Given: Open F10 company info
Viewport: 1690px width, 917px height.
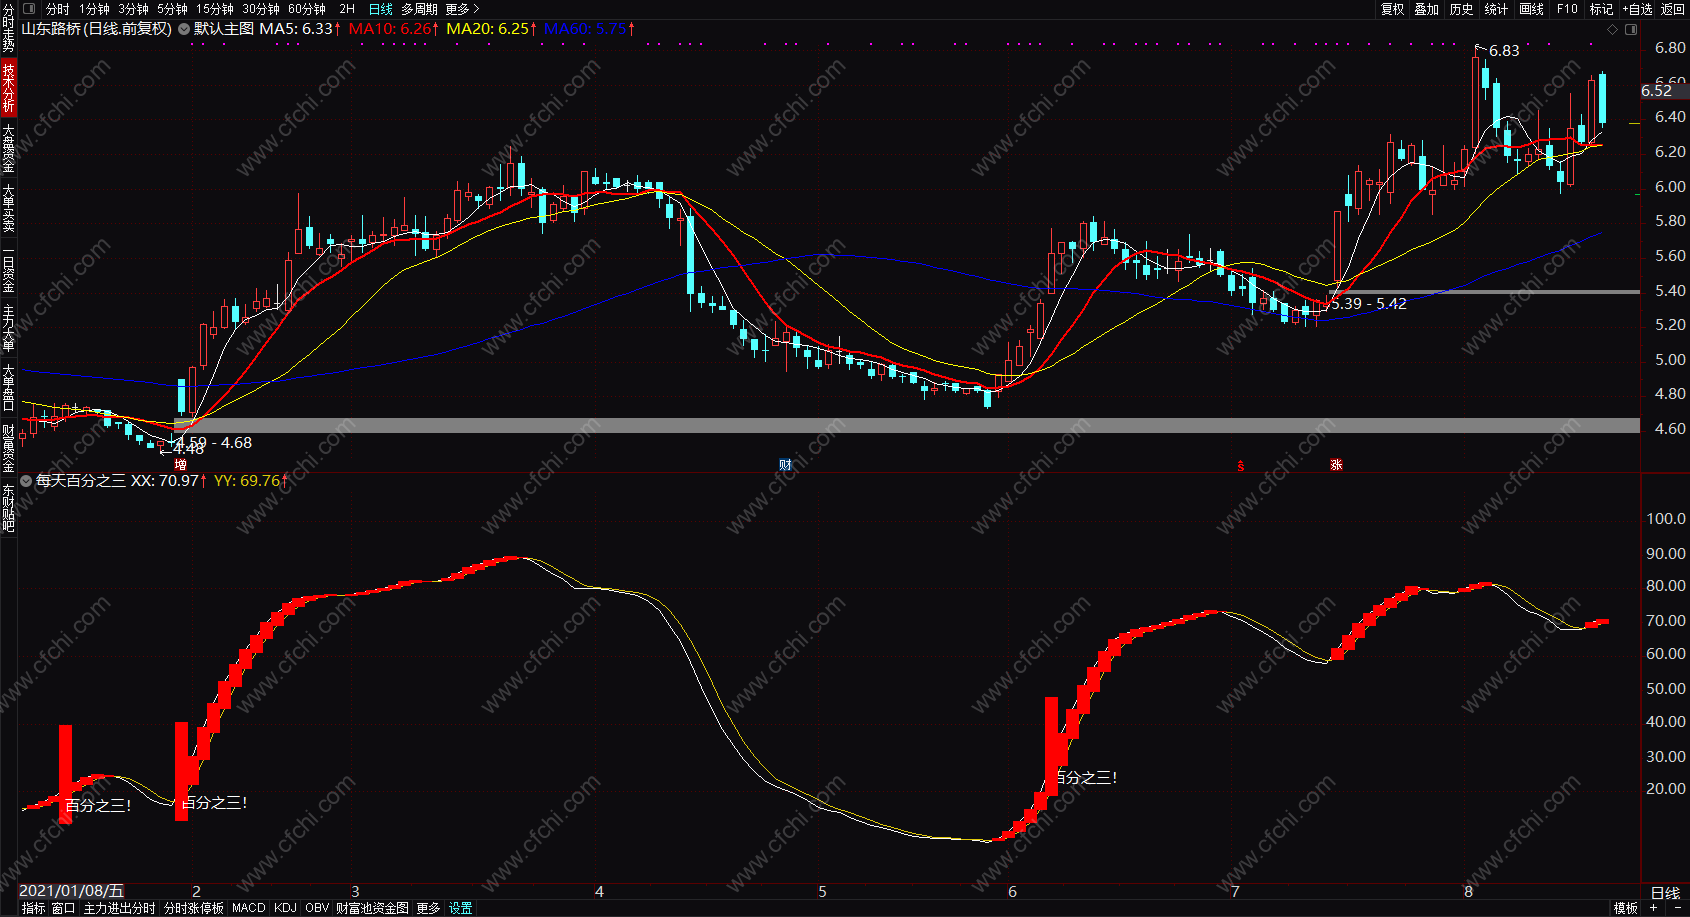Looking at the screenshot, I should (1567, 9).
